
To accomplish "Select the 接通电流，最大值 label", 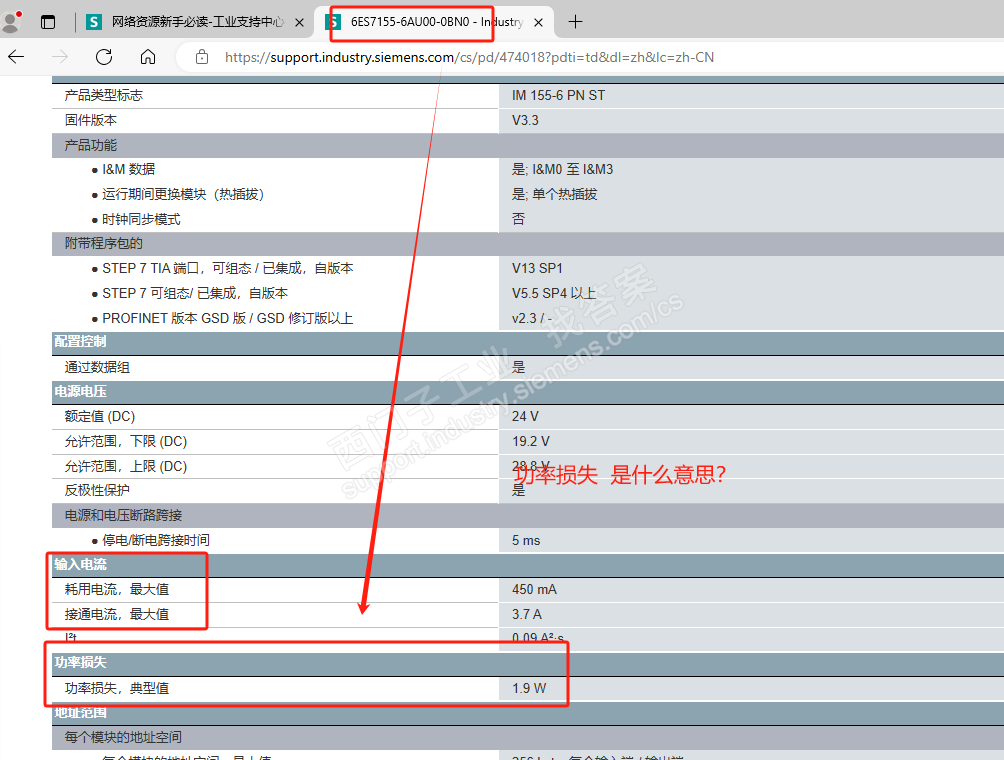I will tap(117, 615).
